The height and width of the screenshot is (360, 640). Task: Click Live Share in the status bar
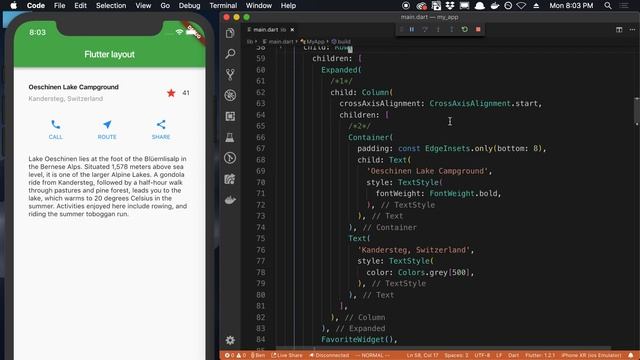pos(287,355)
